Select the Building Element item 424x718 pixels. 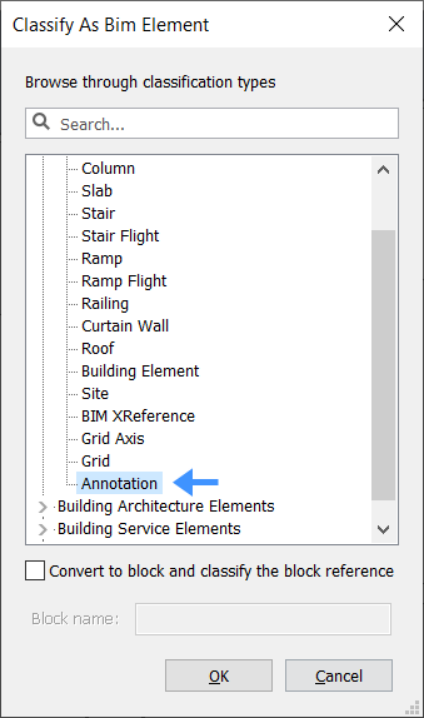(140, 371)
